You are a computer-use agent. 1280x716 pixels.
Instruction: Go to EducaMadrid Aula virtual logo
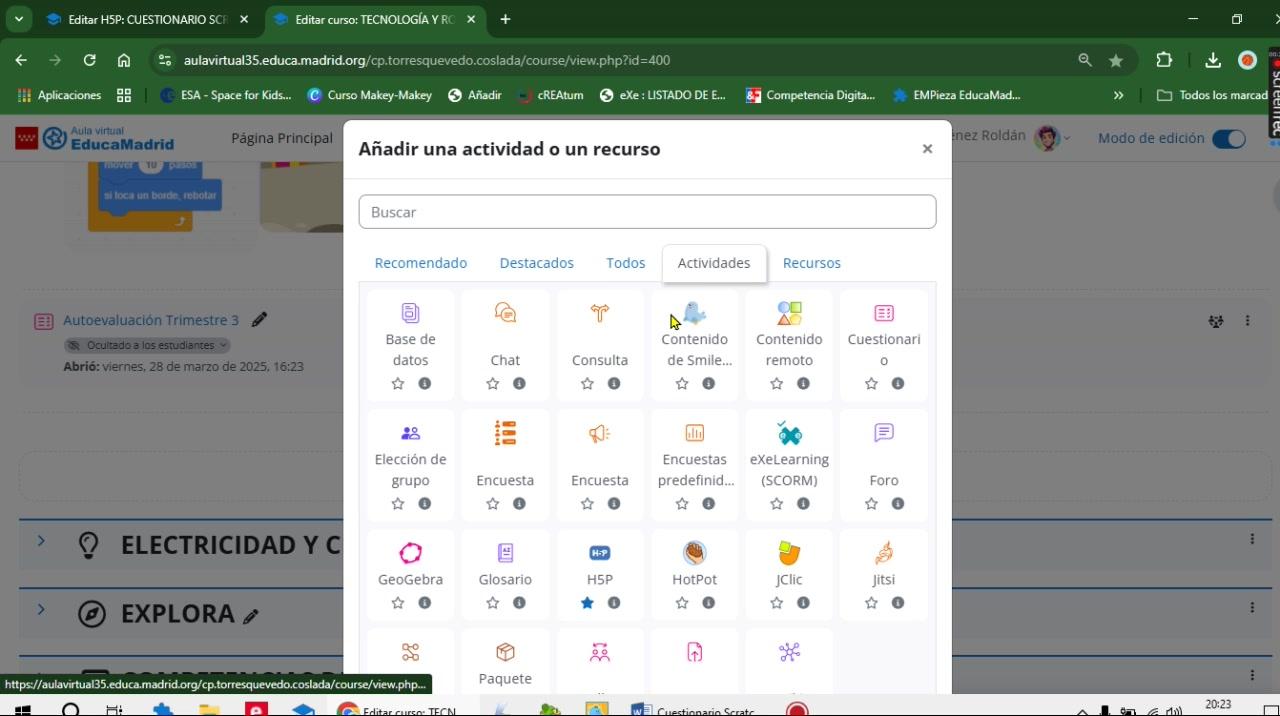[95, 138]
